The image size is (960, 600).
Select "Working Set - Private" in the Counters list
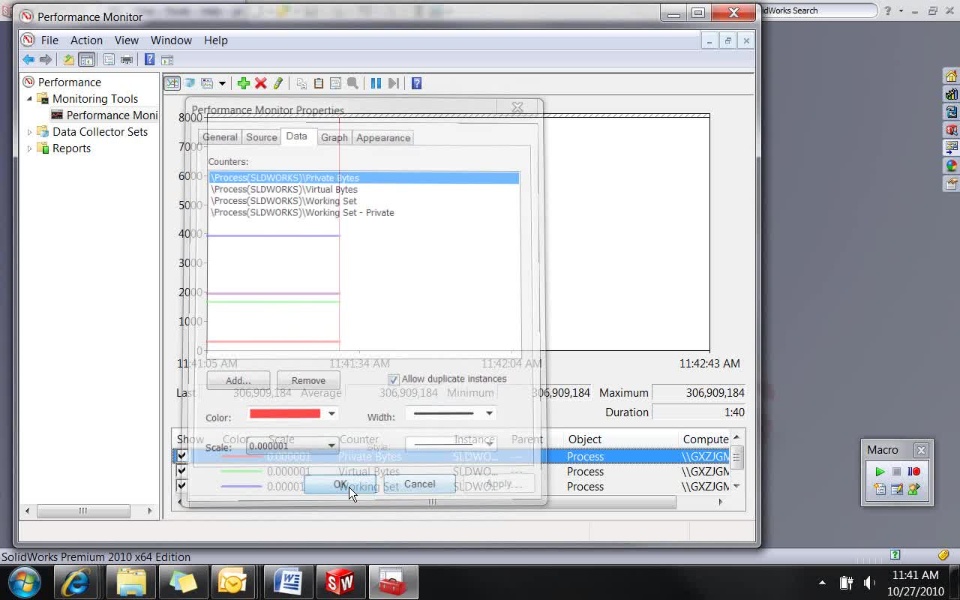(x=302, y=212)
